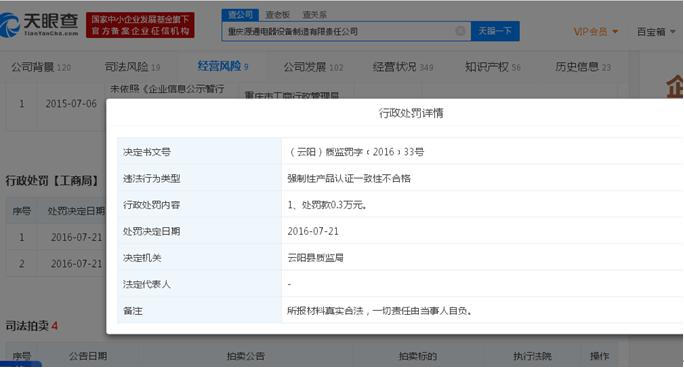Click the 云阳县质监局 authority value

315,258
